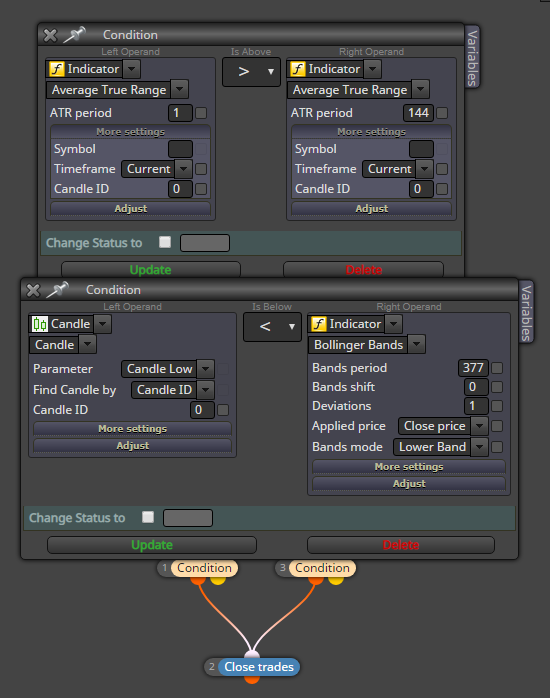
Task: Open Find Candle by Candle ID dropdown
Action: click(205, 390)
